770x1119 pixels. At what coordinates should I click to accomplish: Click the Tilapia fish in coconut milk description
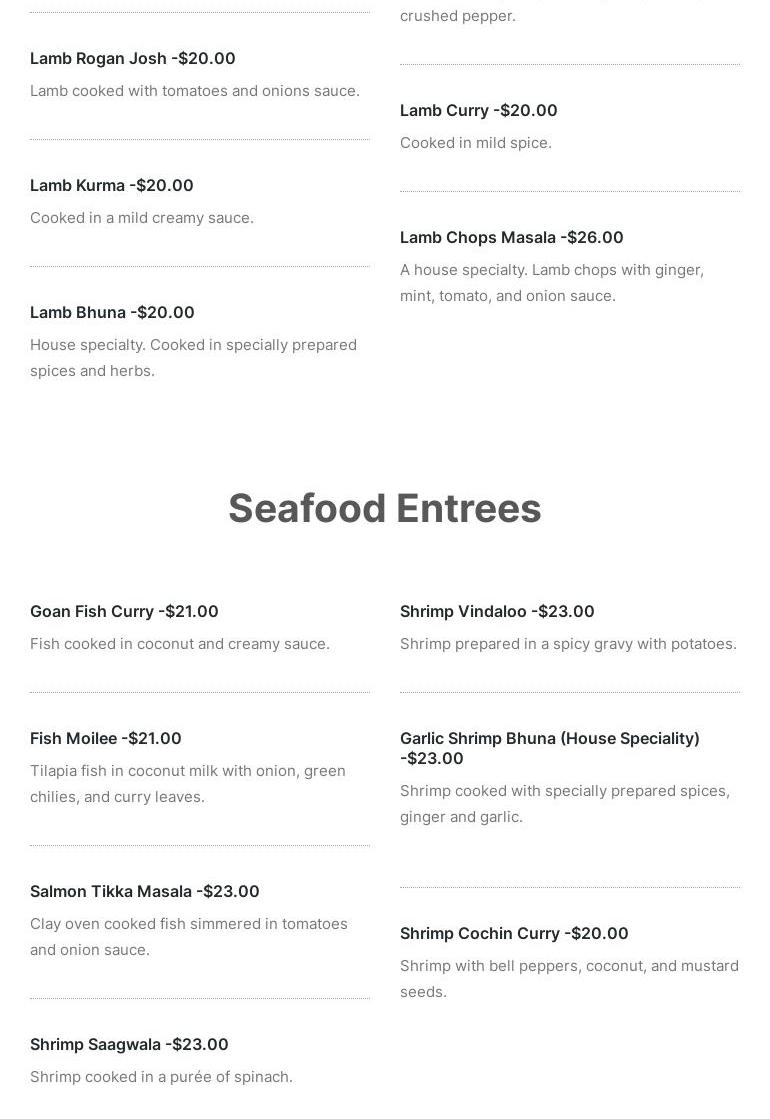[x=188, y=784]
